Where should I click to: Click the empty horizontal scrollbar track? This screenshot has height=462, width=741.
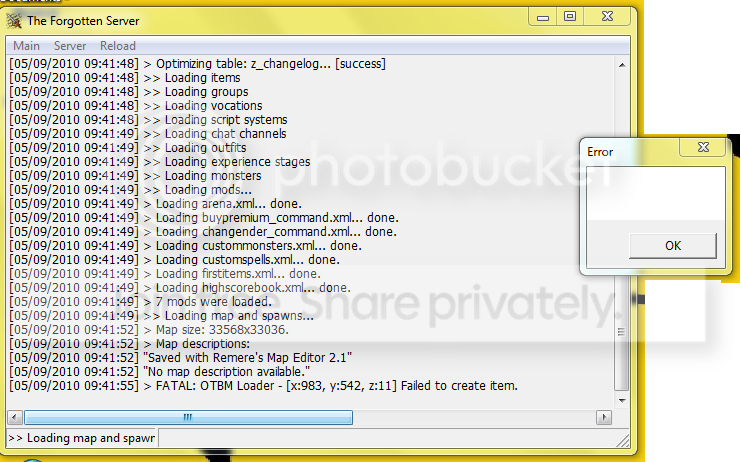(474, 418)
